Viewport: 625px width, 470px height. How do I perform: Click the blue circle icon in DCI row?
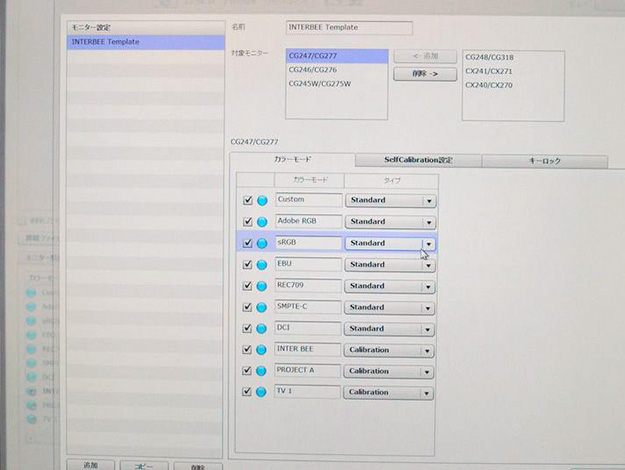261,328
